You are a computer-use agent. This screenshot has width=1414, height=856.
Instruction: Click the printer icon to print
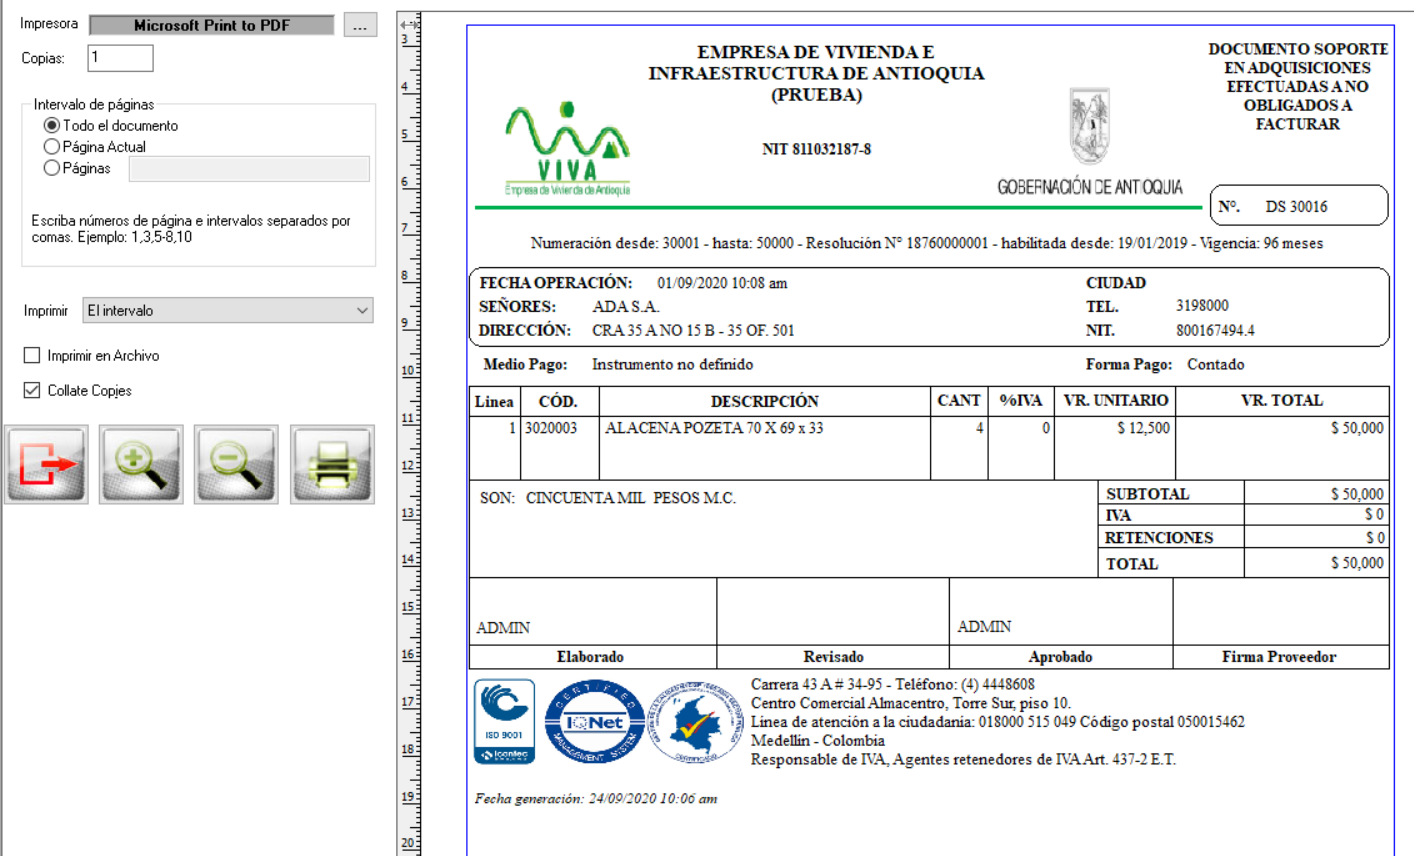[x=332, y=464]
